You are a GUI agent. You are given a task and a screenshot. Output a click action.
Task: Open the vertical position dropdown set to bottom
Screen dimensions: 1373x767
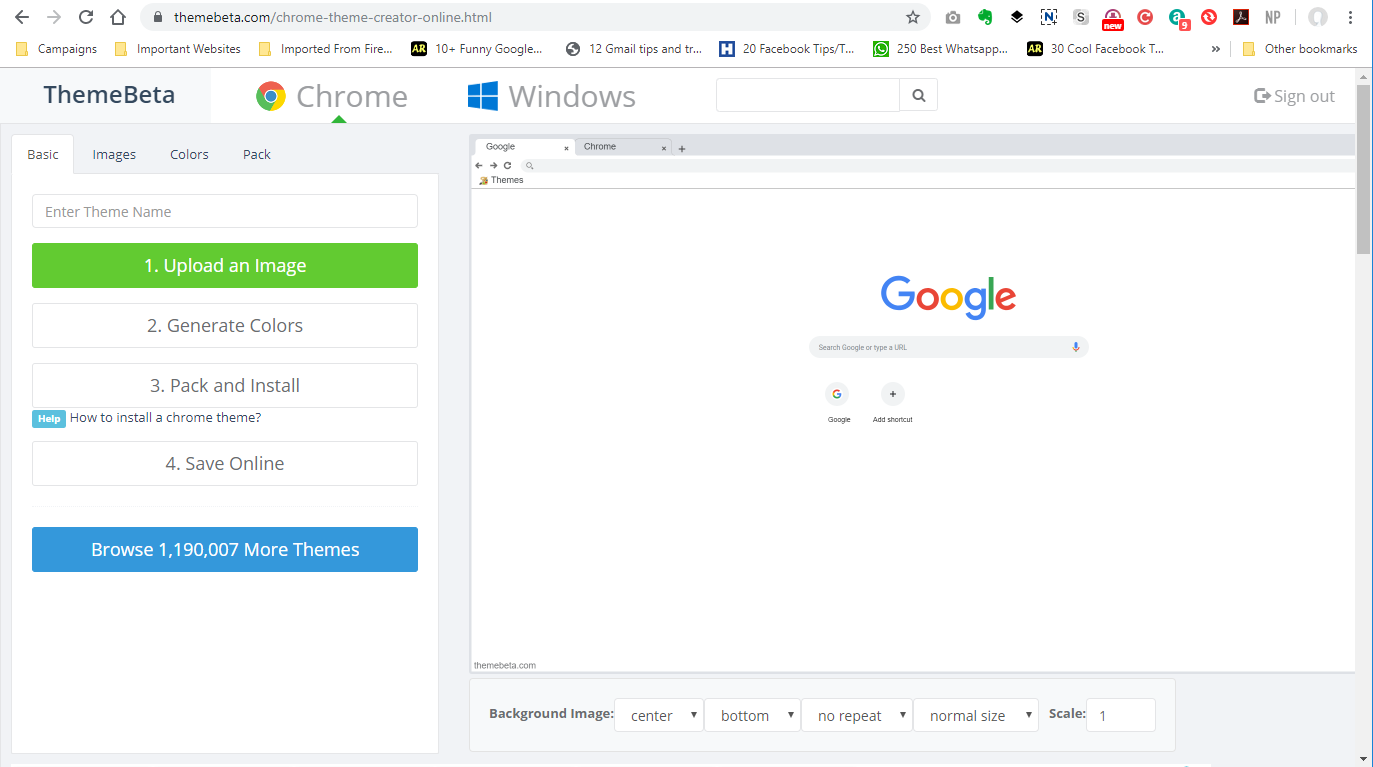click(752, 715)
